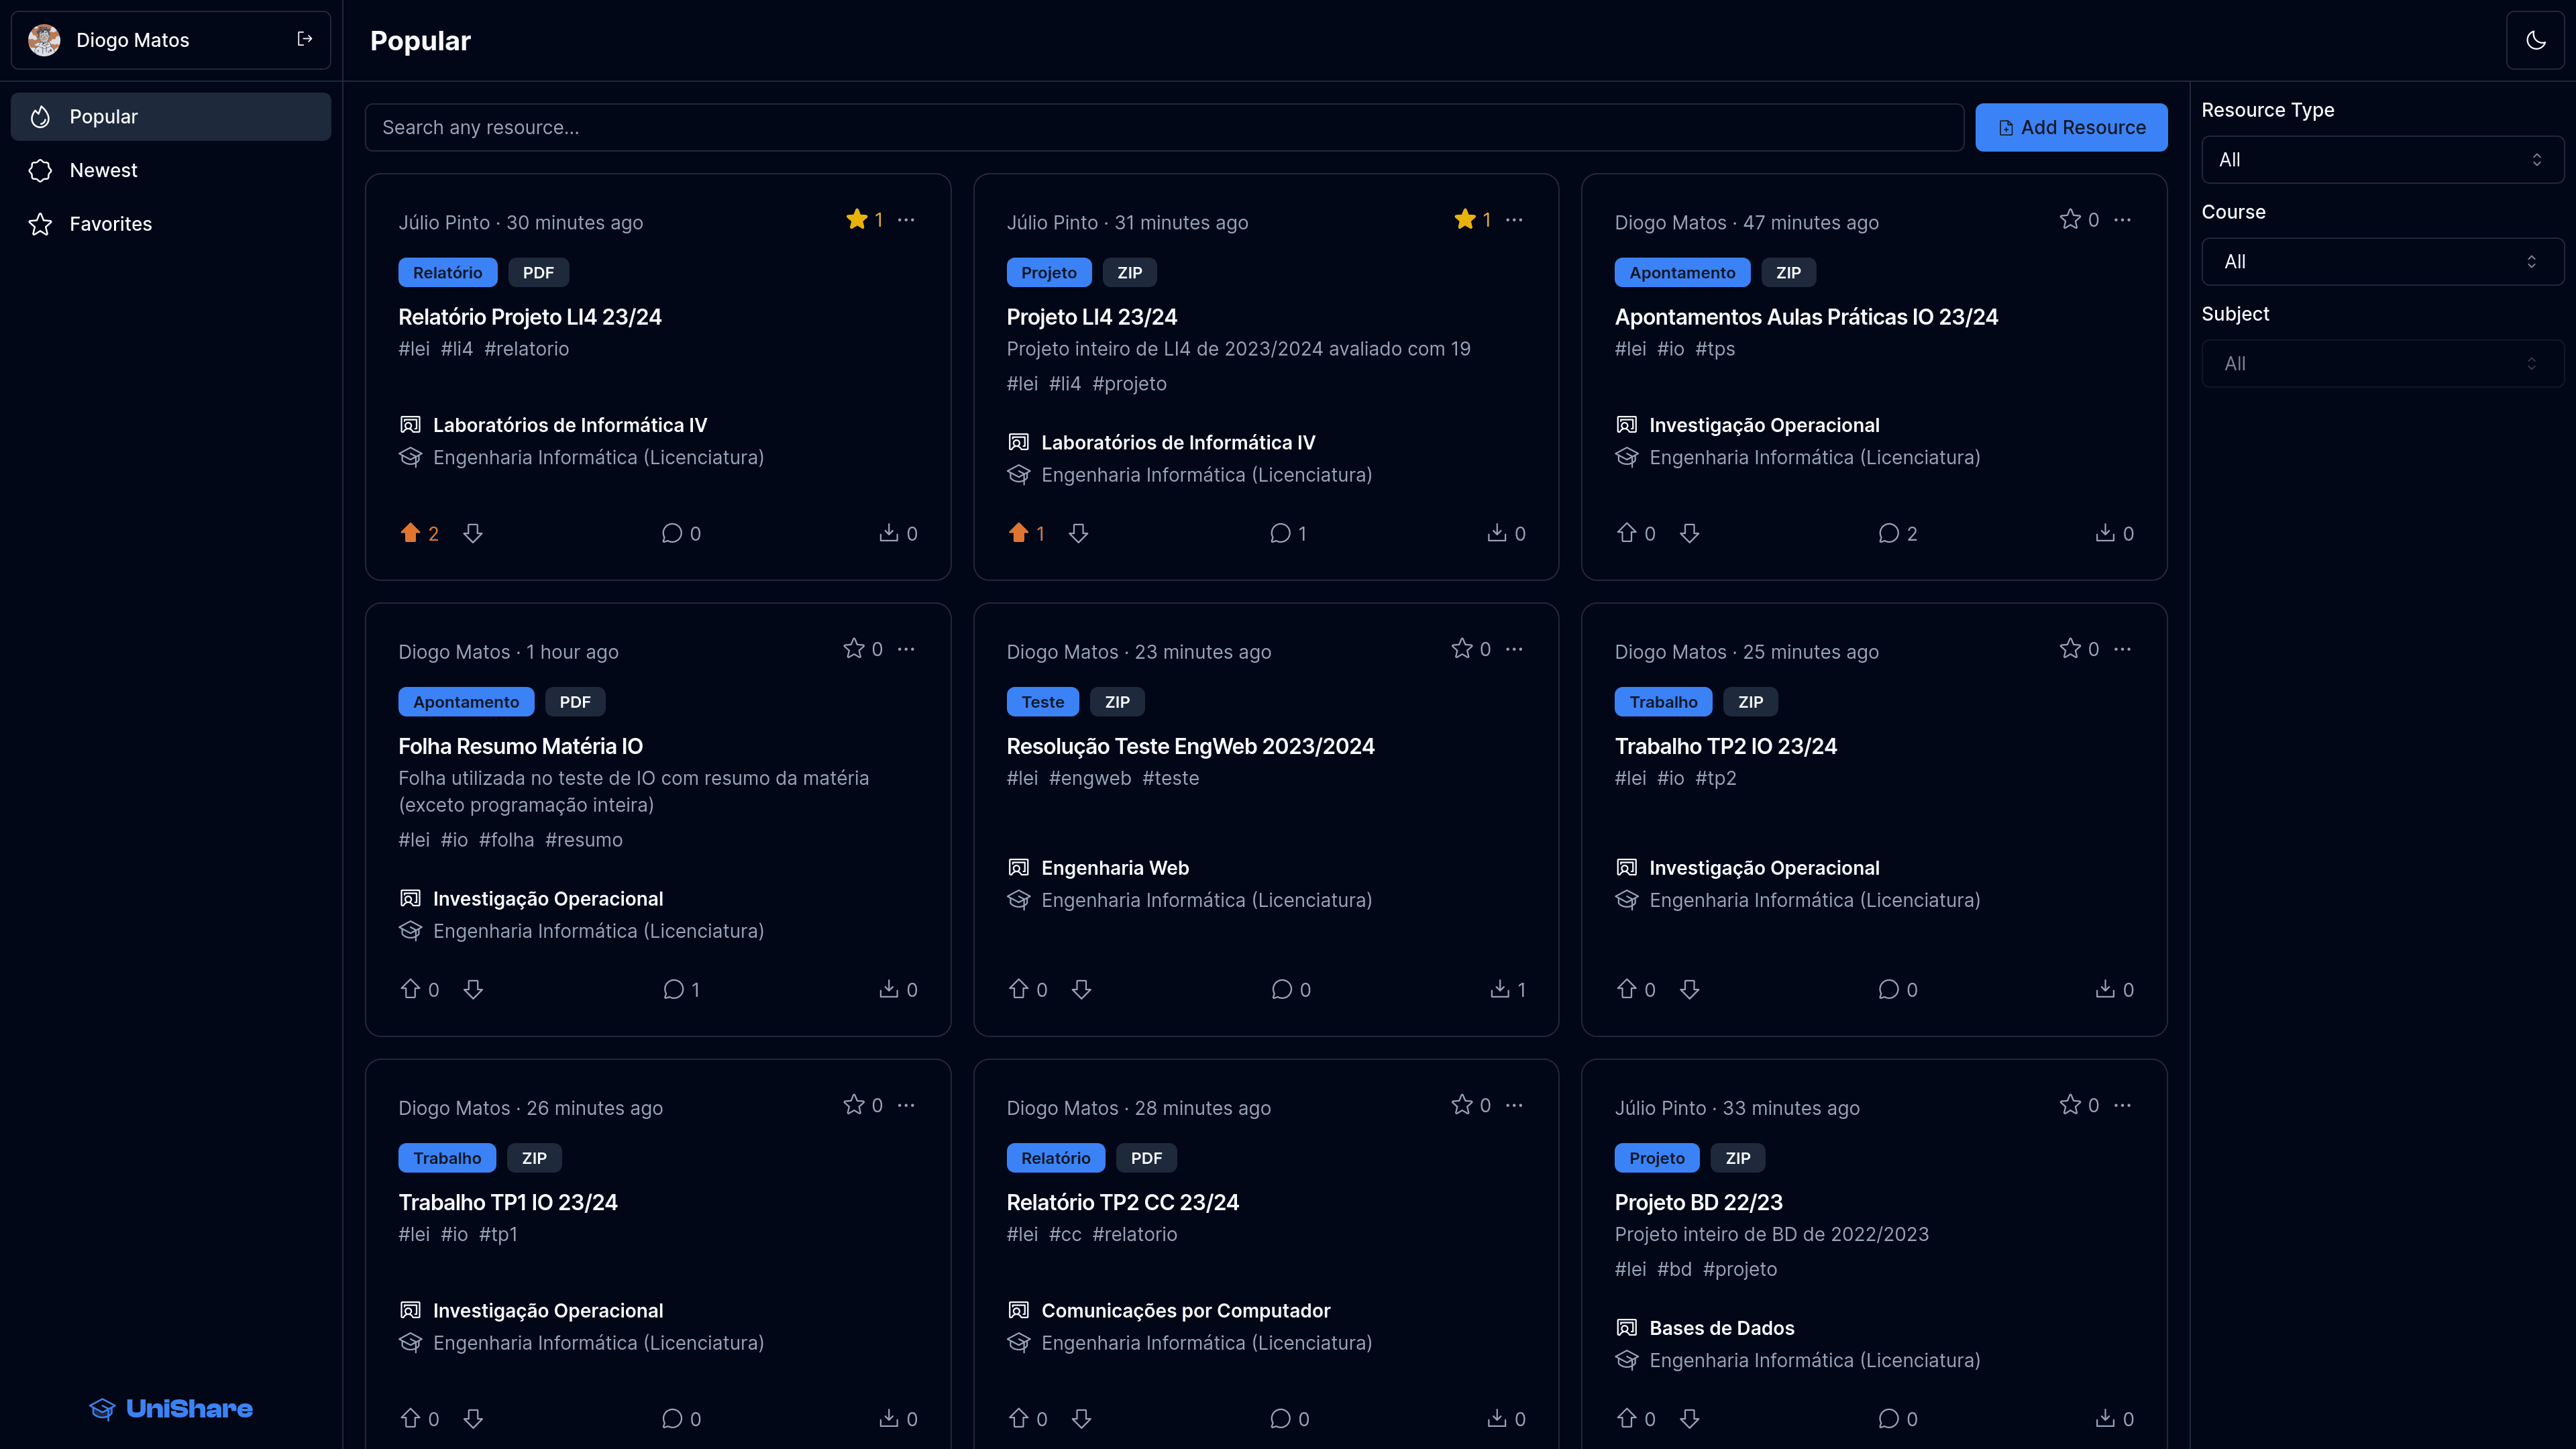
Task: Open the Projeto BD 22/23 title
Action: click(x=1698, y=1203)
